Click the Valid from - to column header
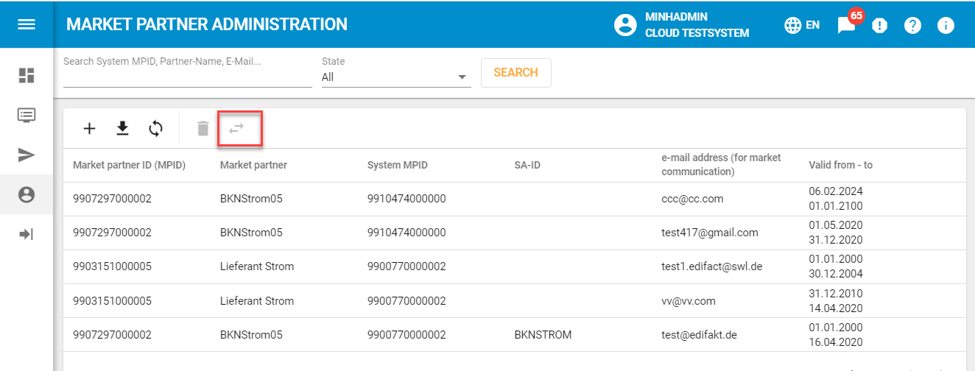 coord(841,165)
